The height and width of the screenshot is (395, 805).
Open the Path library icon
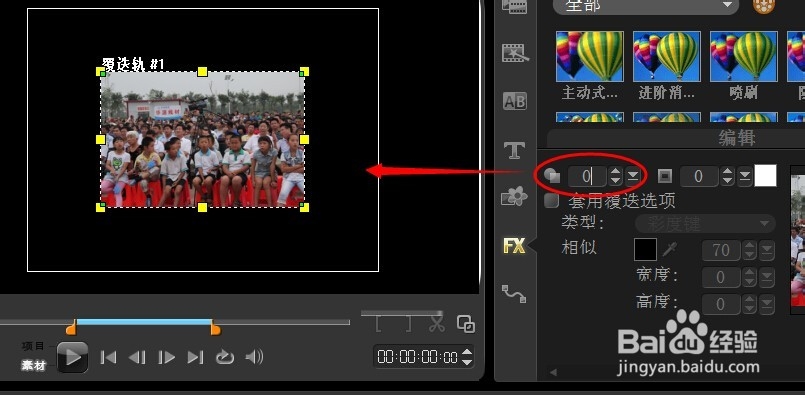(514, 294)
